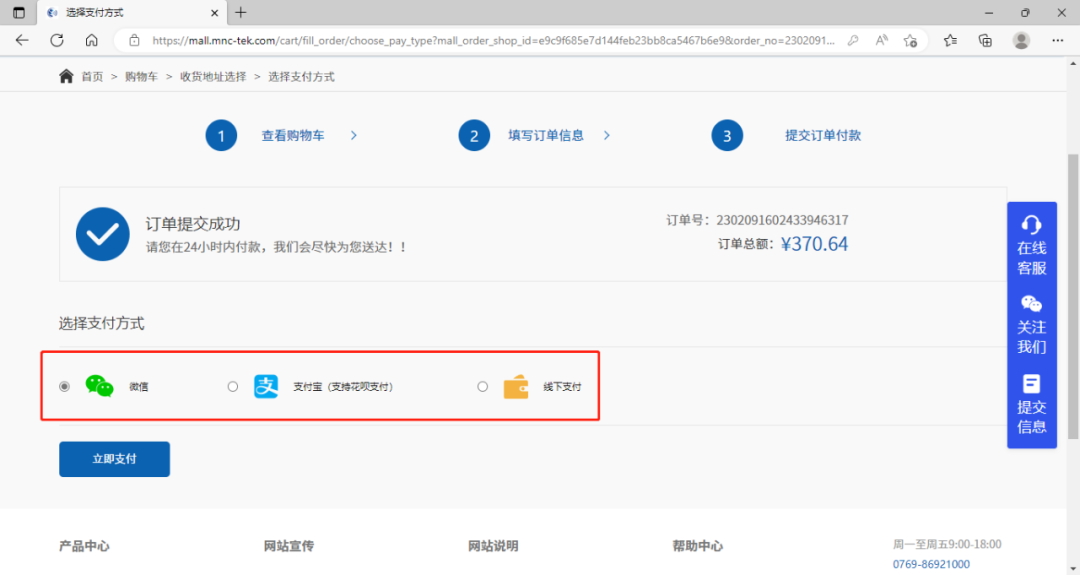Click 查看购物车 step label

tap(293, 136)
